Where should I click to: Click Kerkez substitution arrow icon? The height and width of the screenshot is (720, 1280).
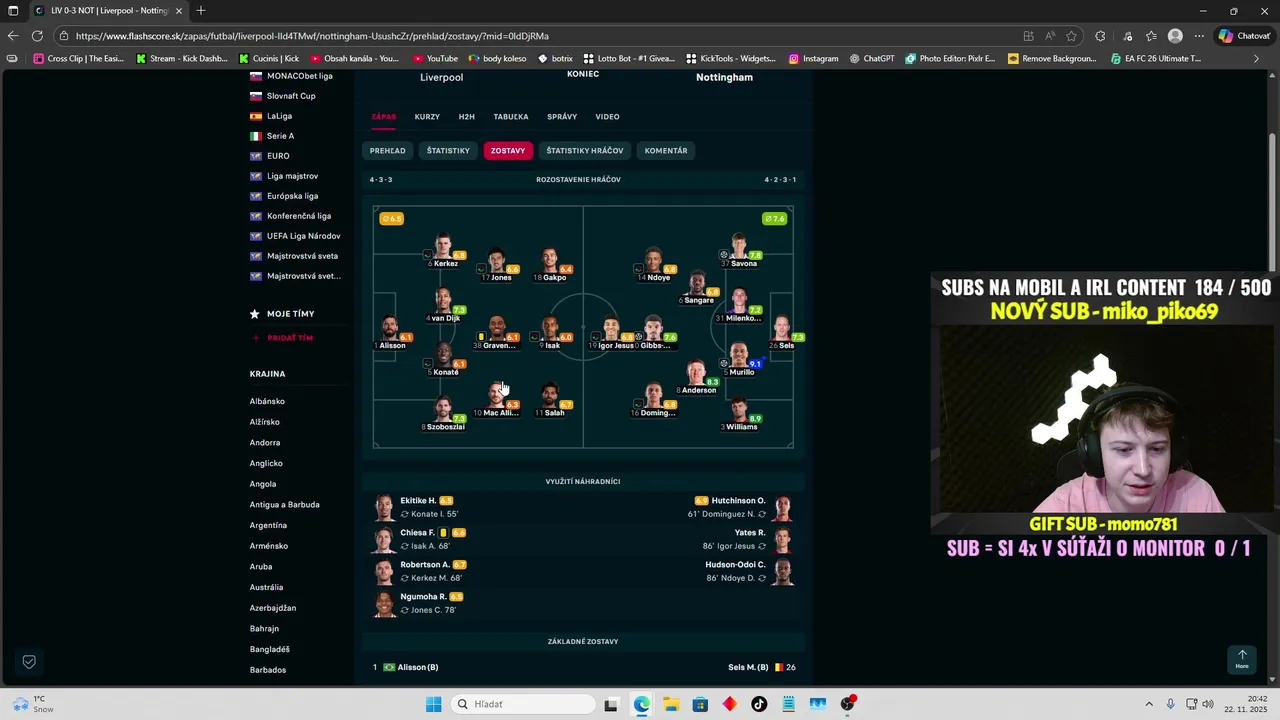(x=428, y=256)
